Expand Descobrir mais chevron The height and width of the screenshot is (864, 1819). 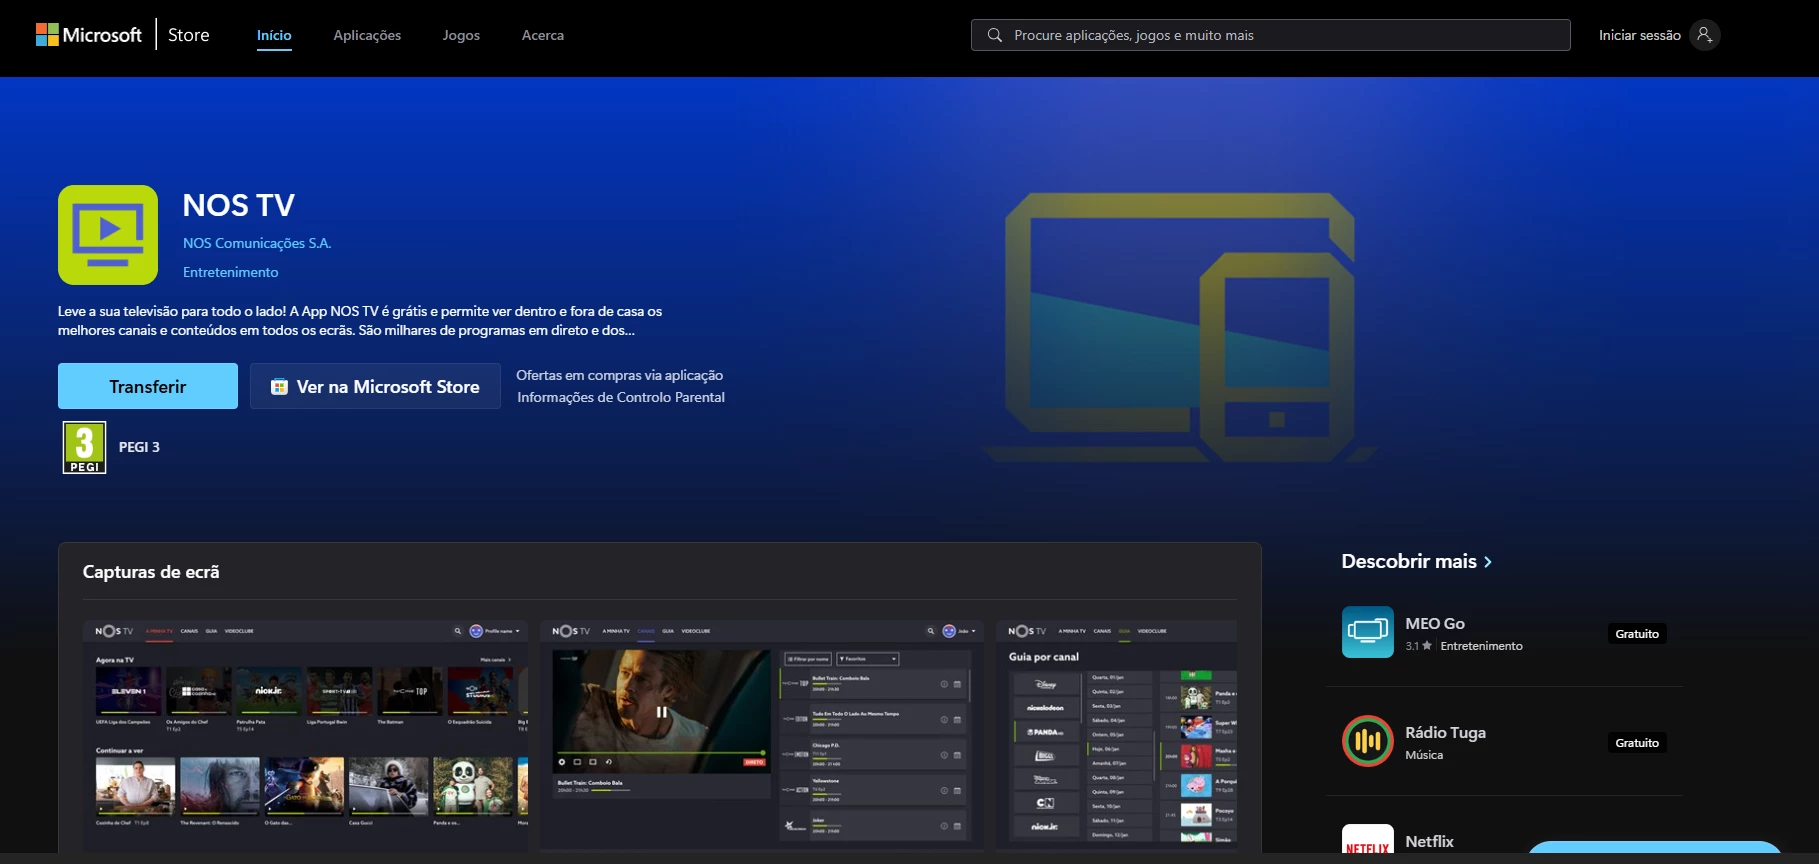coord(1488,562)
